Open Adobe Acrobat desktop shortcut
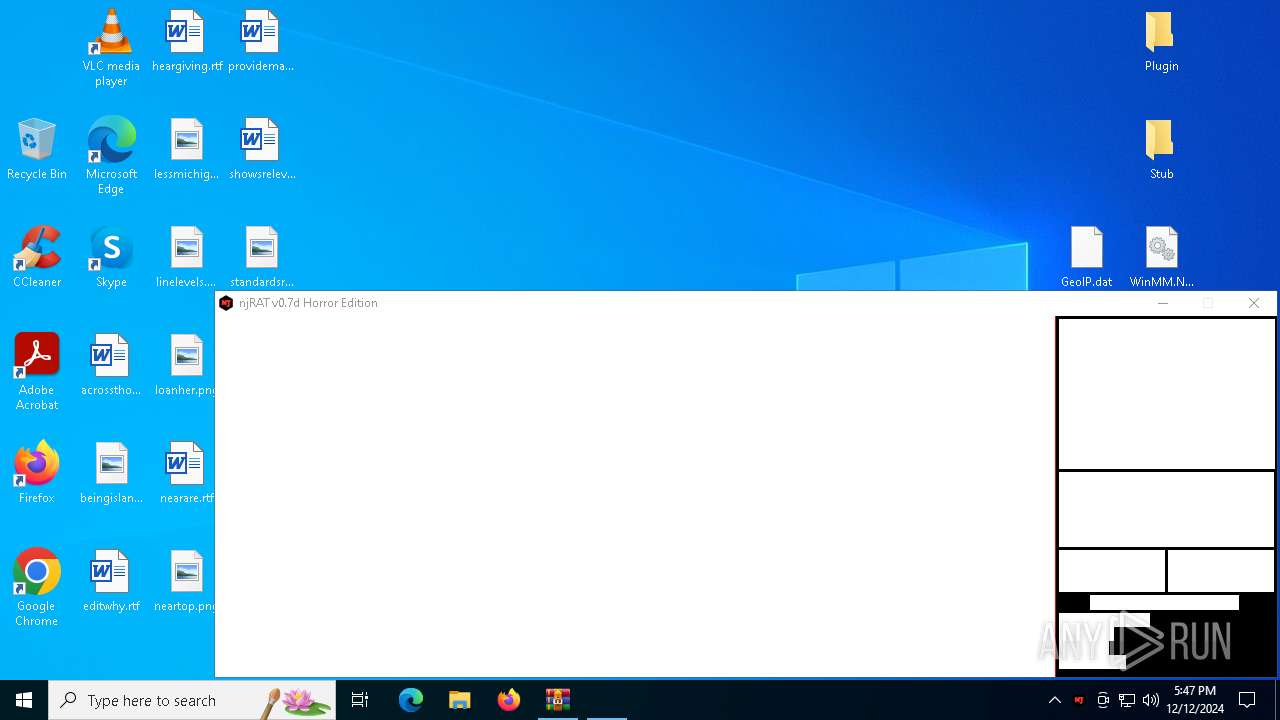 pyautogui.click(x=37, y=371)
